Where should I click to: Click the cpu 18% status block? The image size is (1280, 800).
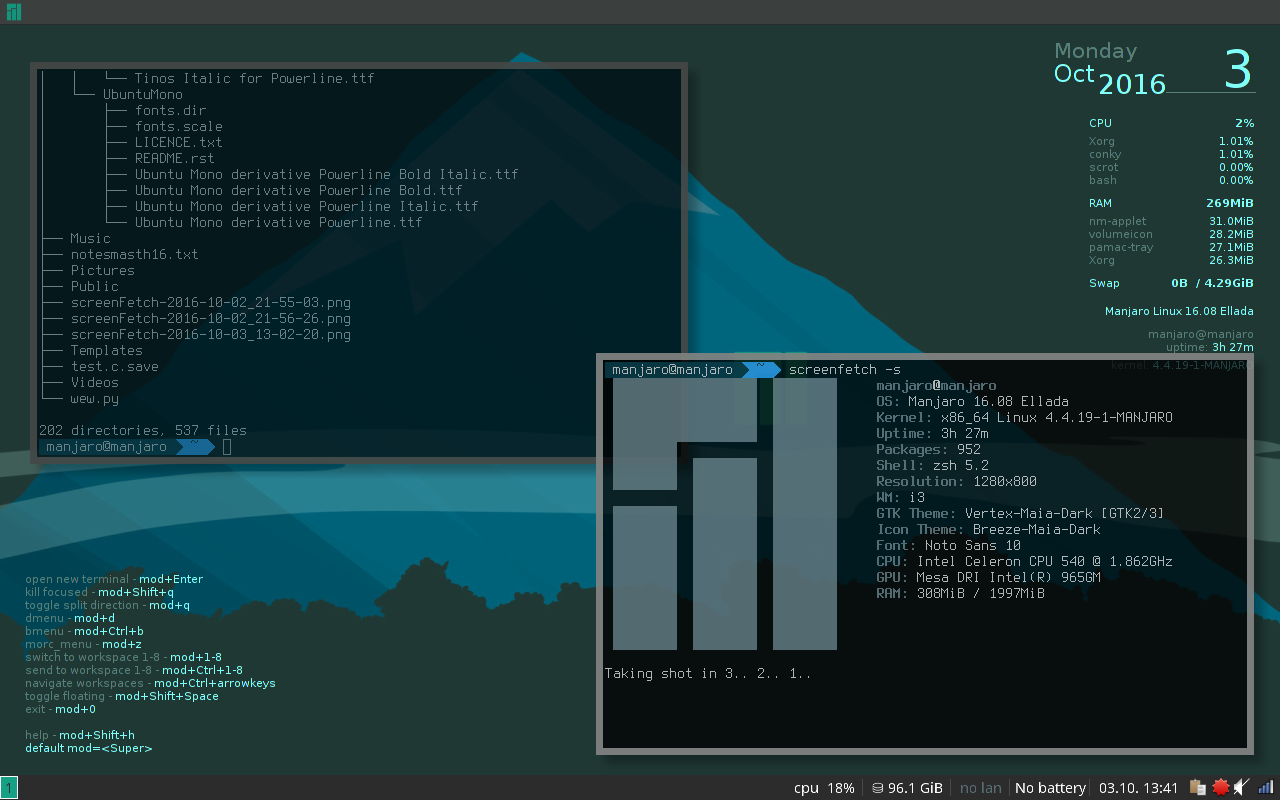pyautogui.click(x=823, y=788)
